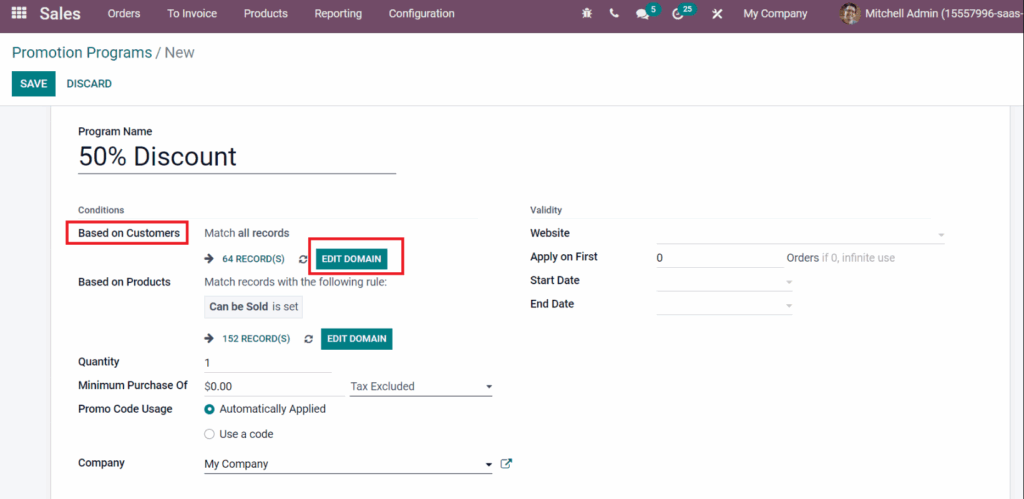This screenshot has width=1024, height=499.
Task: Click the debug bug icon
Action: 586,14
